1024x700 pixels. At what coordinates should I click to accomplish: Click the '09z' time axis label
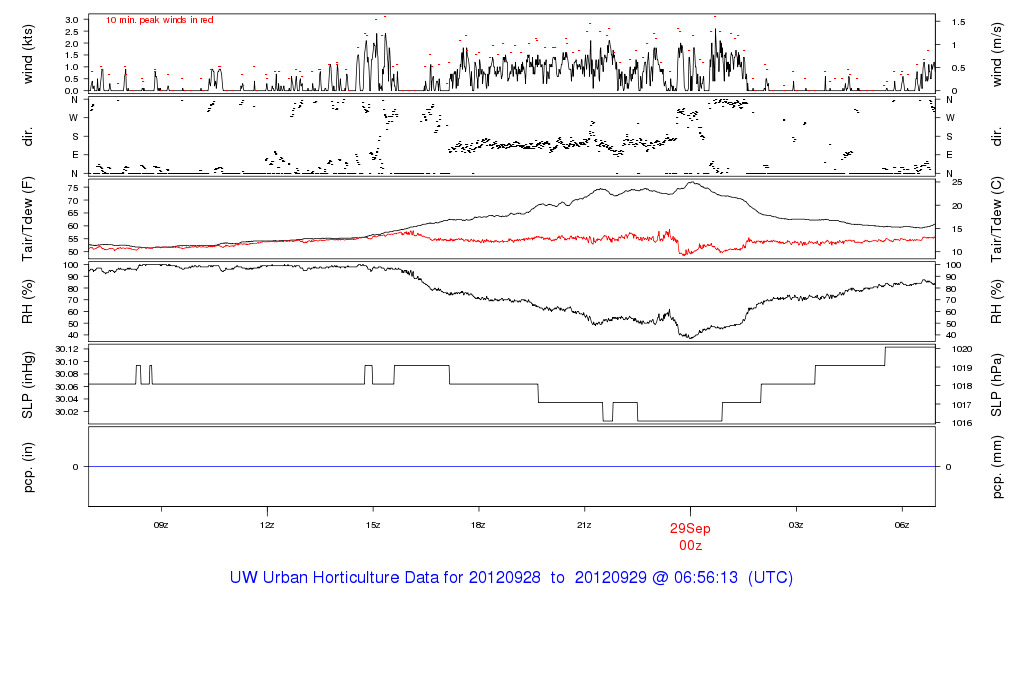161,525
